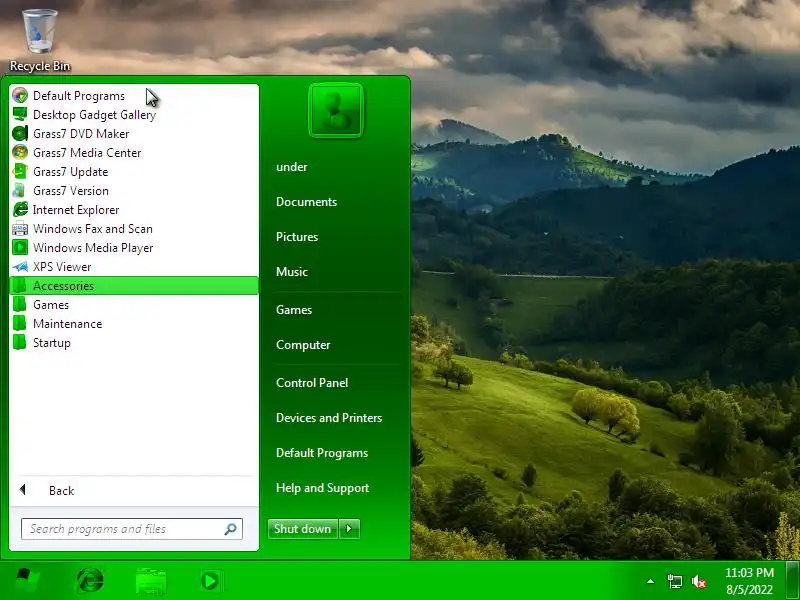Open Devices and Printers
Viewport: 800px width, 600px height.
click(329, 418)
